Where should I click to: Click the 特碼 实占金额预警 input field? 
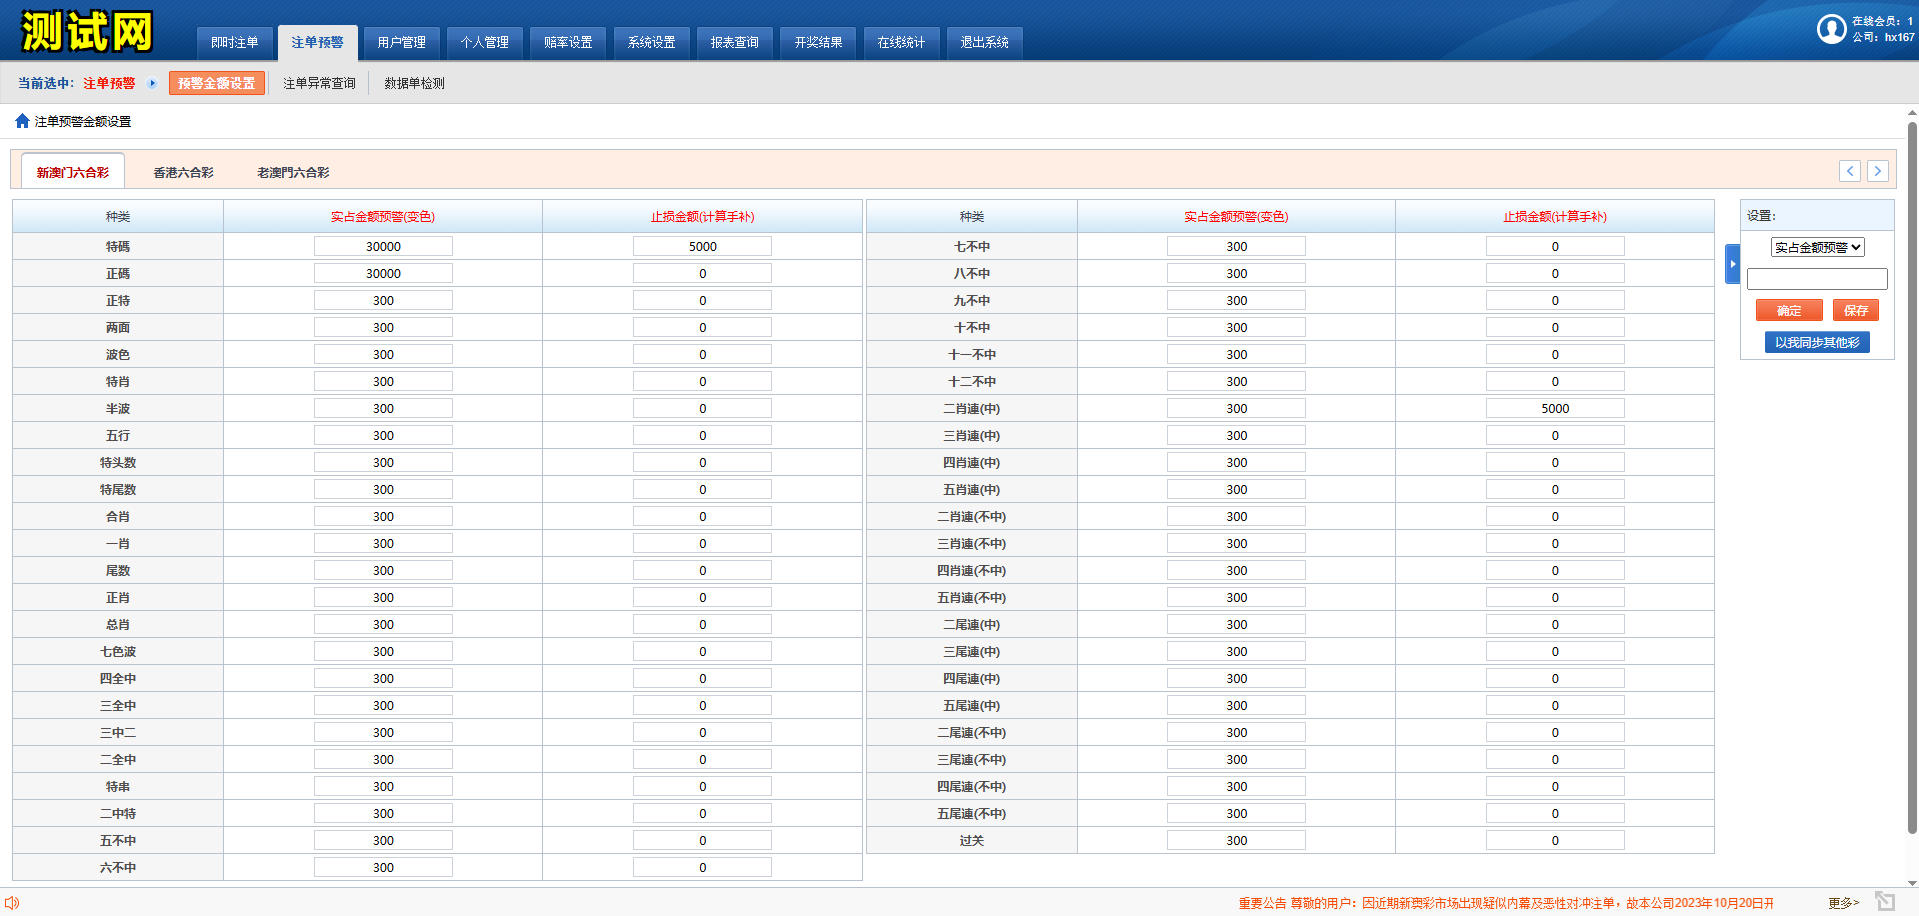pos(383,247)
